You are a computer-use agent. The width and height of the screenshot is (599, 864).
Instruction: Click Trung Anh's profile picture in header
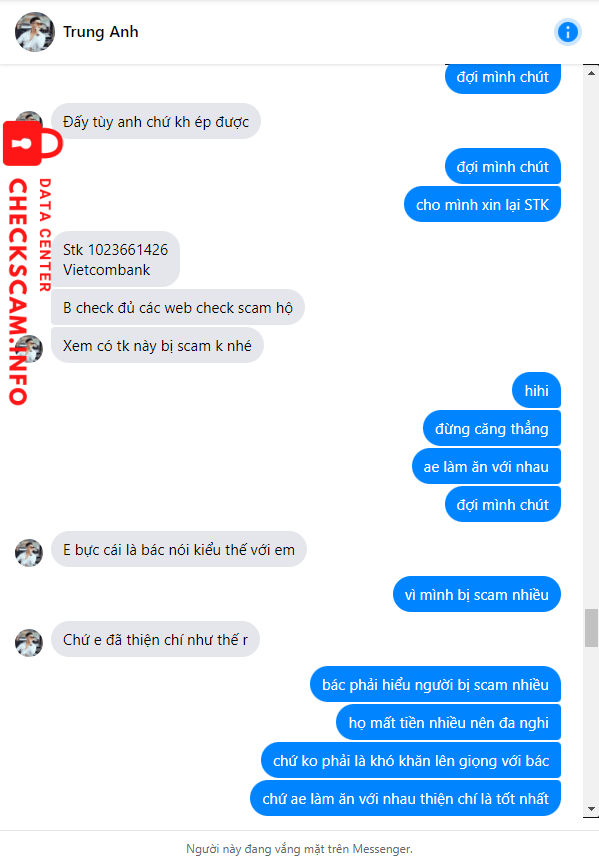point(35,32)
